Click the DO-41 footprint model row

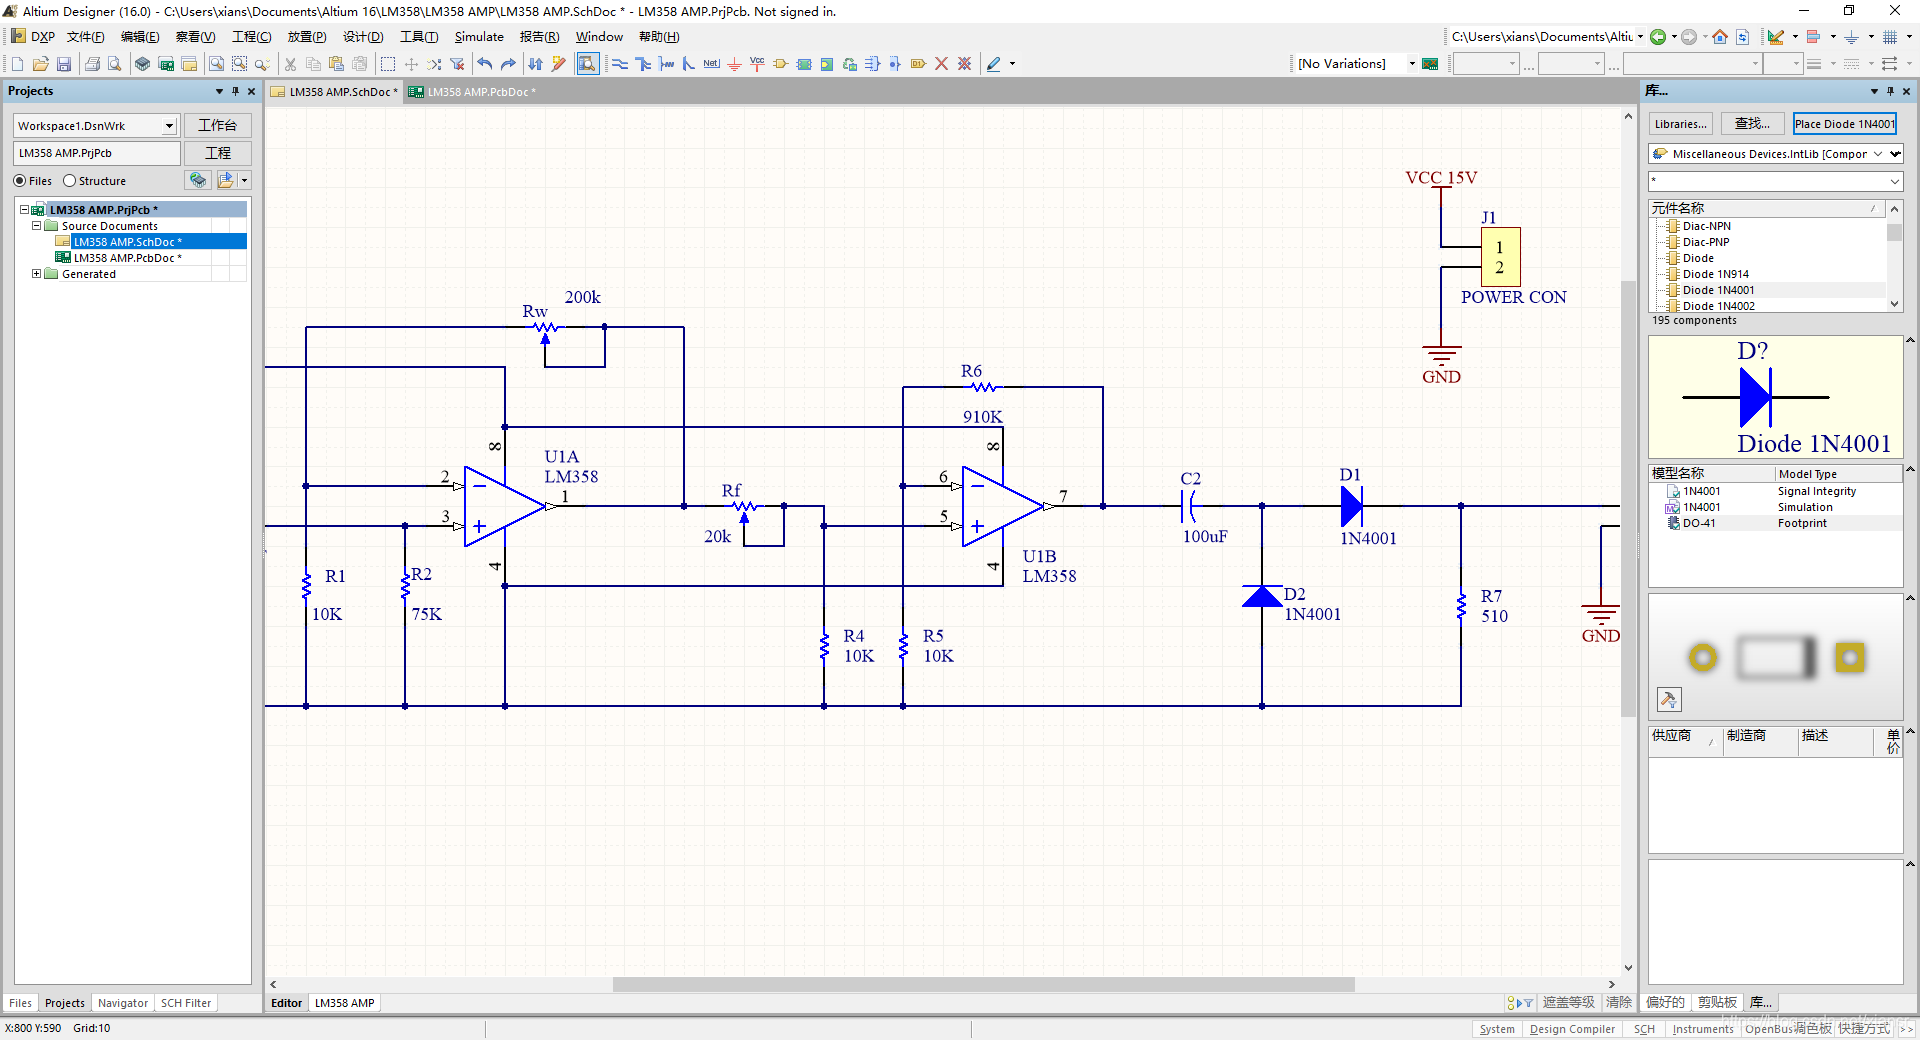coord(1775,523)
